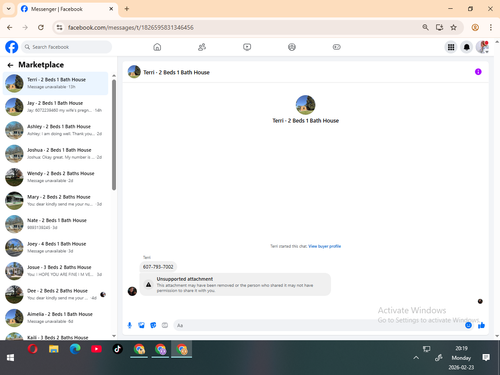This screenshot has width=500, height=375.
Task: Open TikTok from the taskbar
Action: click(117, 349)
